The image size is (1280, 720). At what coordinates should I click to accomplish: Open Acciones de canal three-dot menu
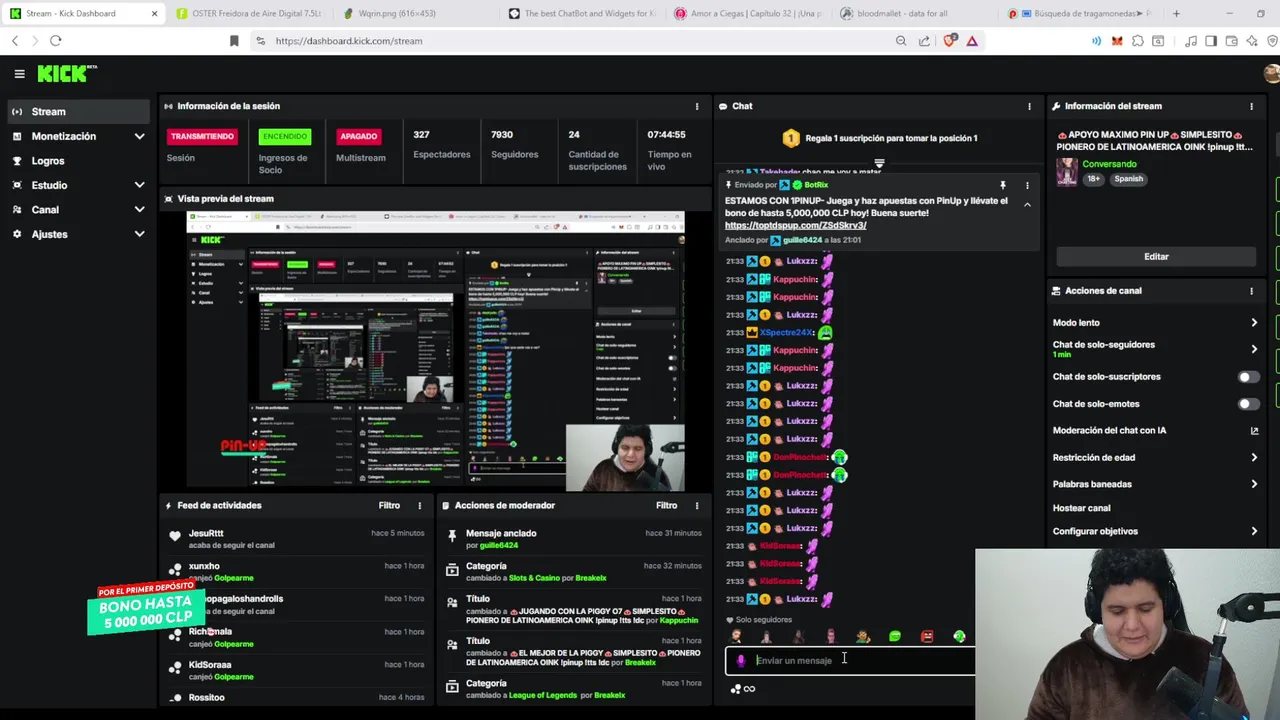pos(1251,291)
